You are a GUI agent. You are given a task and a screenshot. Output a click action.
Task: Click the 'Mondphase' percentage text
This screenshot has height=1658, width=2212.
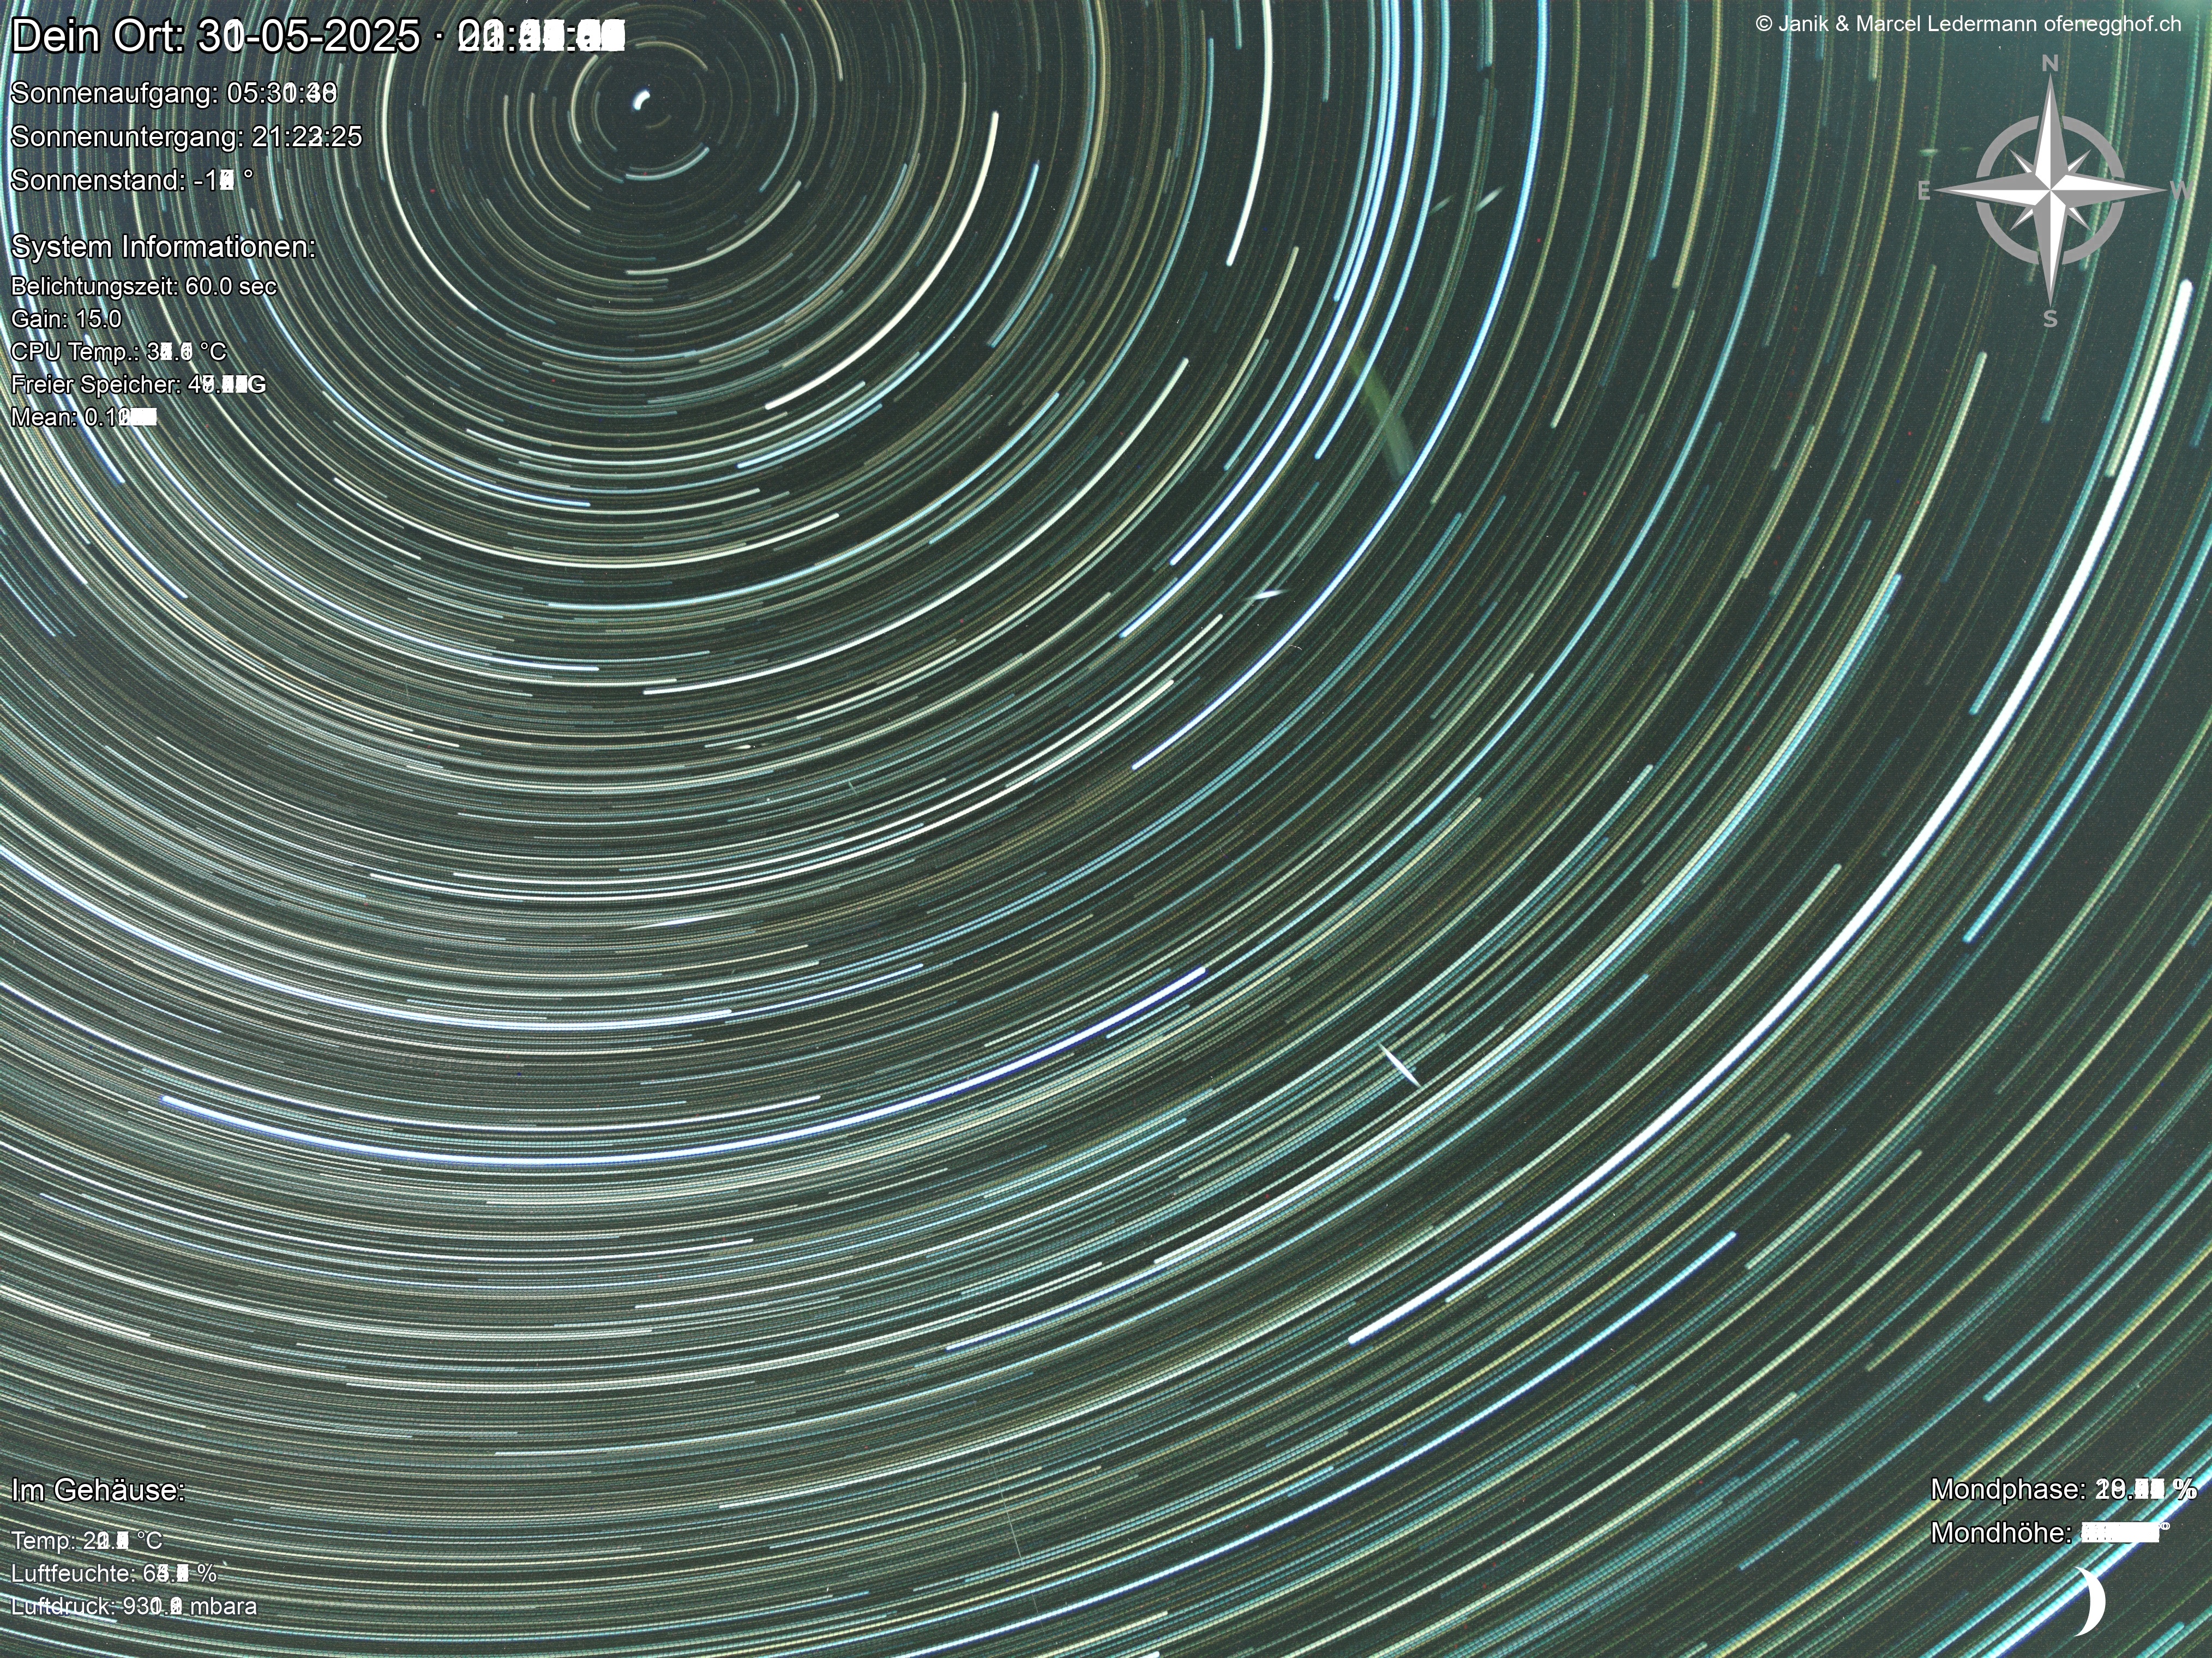point(2063,1489)
